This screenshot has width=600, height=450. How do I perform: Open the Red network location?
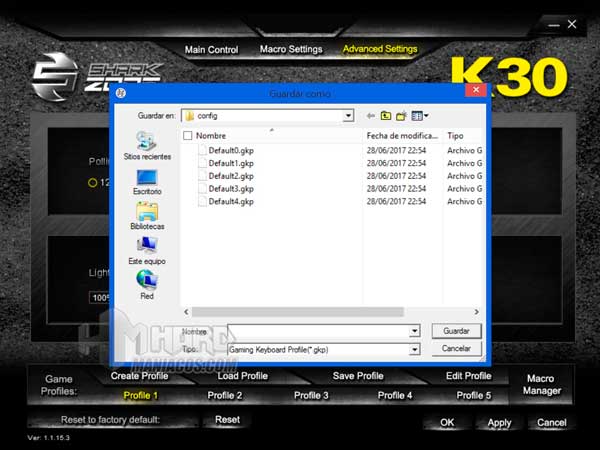pyautogui.click(x=147, y=285)
